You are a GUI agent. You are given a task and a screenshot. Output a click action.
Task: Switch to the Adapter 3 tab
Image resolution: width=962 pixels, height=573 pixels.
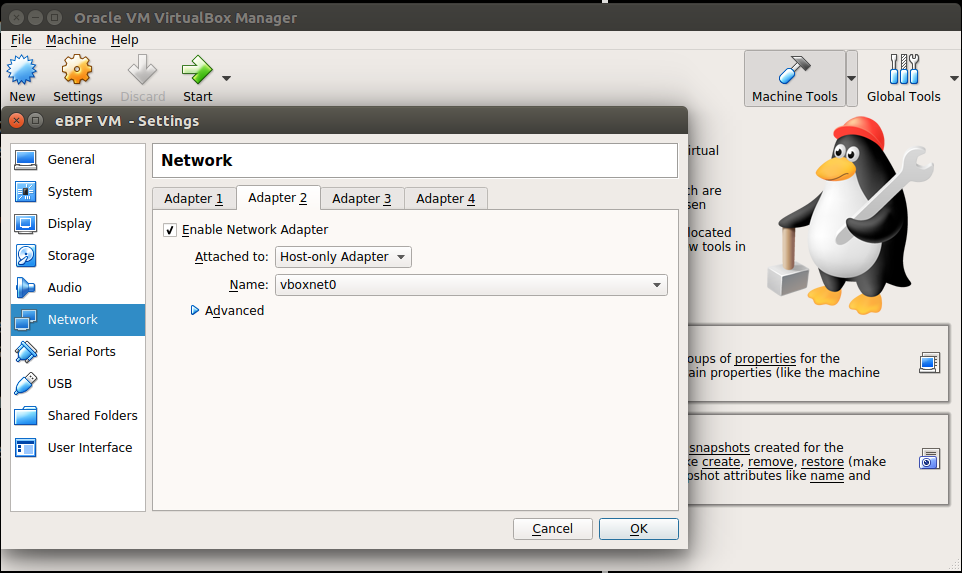coord(361,198)
